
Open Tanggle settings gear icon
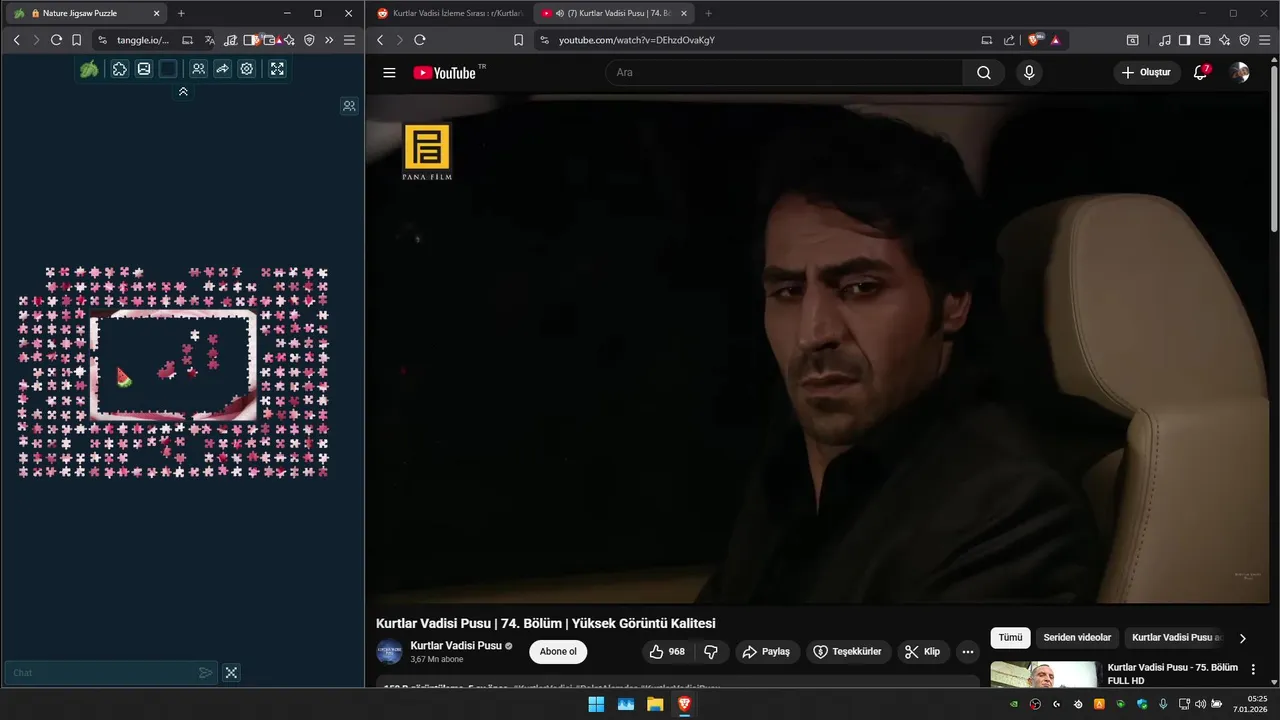coord(246,69)
